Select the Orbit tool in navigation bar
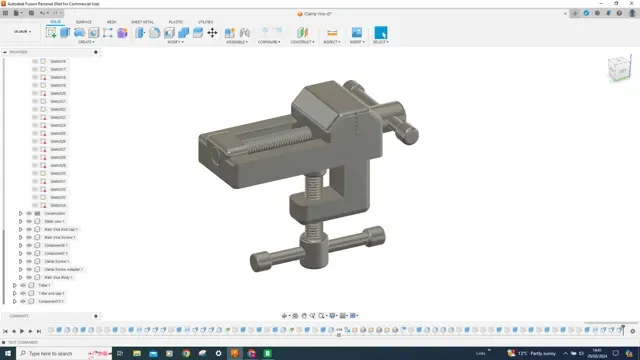640x360 pixels. pyautogui.click(x=284, y=316)
